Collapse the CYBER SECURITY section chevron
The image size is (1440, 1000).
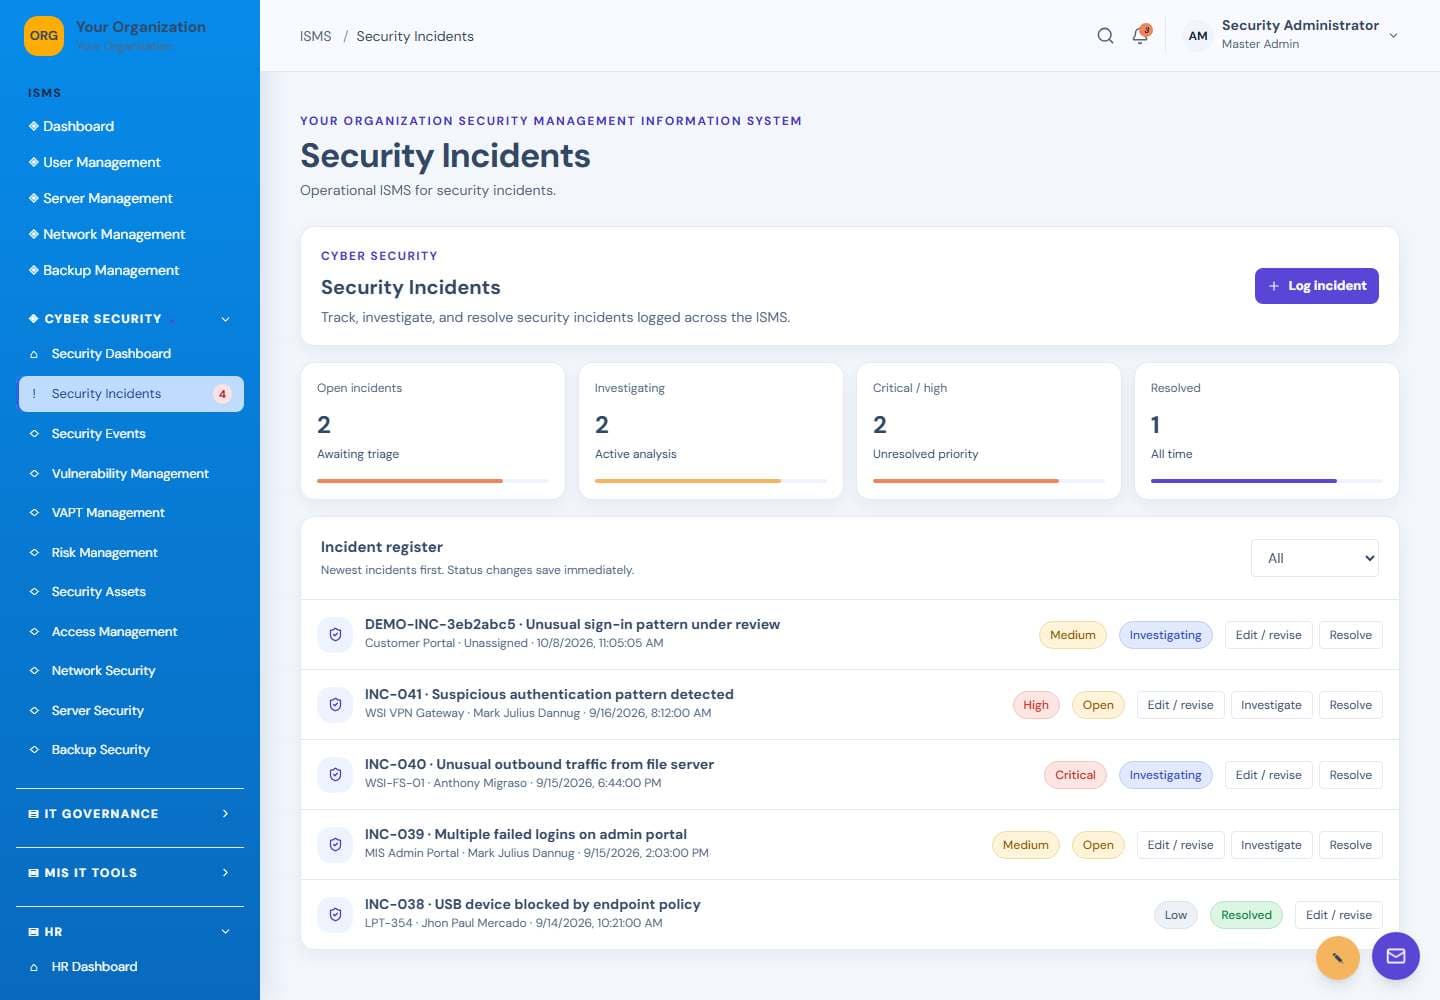225,319
